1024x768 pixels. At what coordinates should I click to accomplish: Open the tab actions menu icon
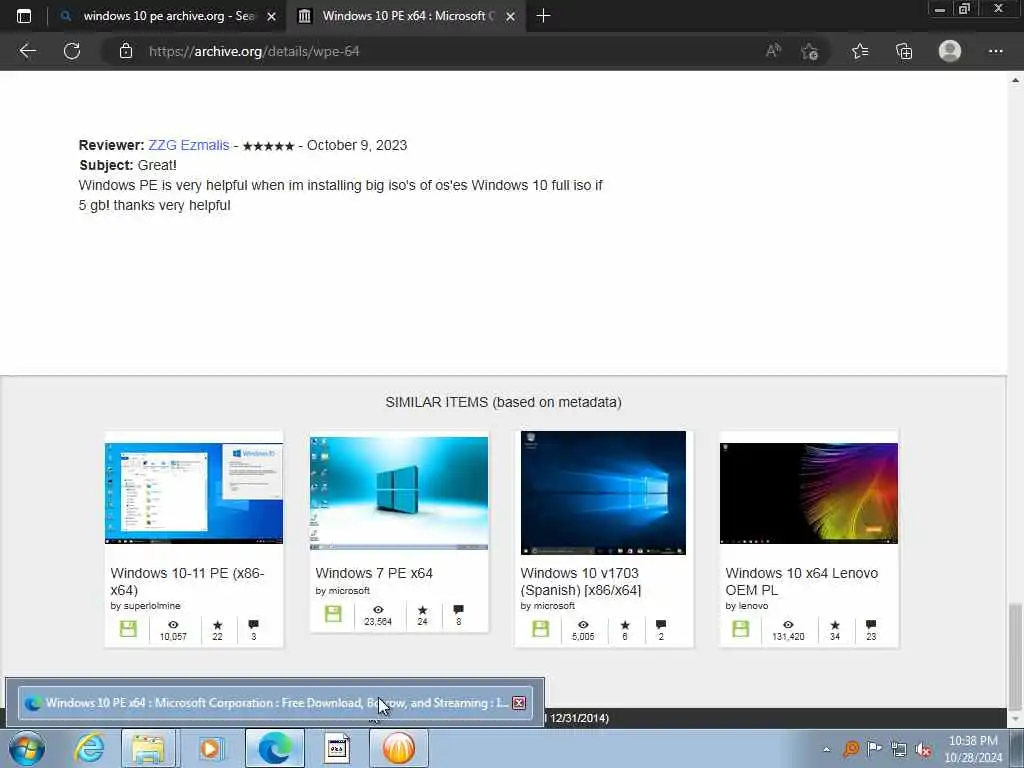(x=24, y=16)
